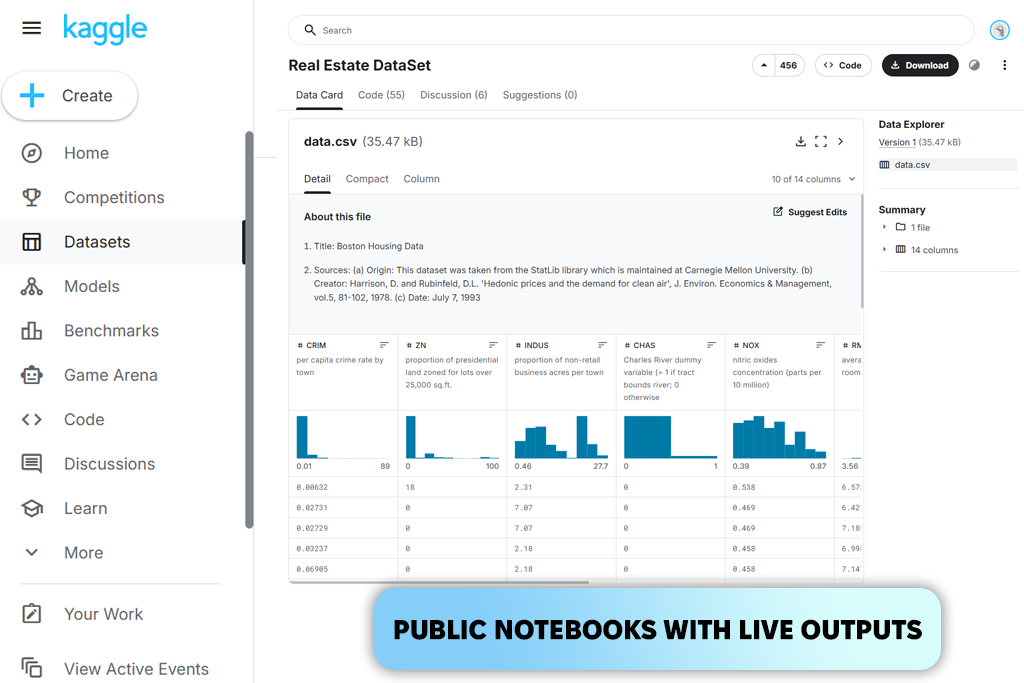Click the INDUS cell value 2.31
This screenshot has height=683, width=1024.
[x=523, y=487]
